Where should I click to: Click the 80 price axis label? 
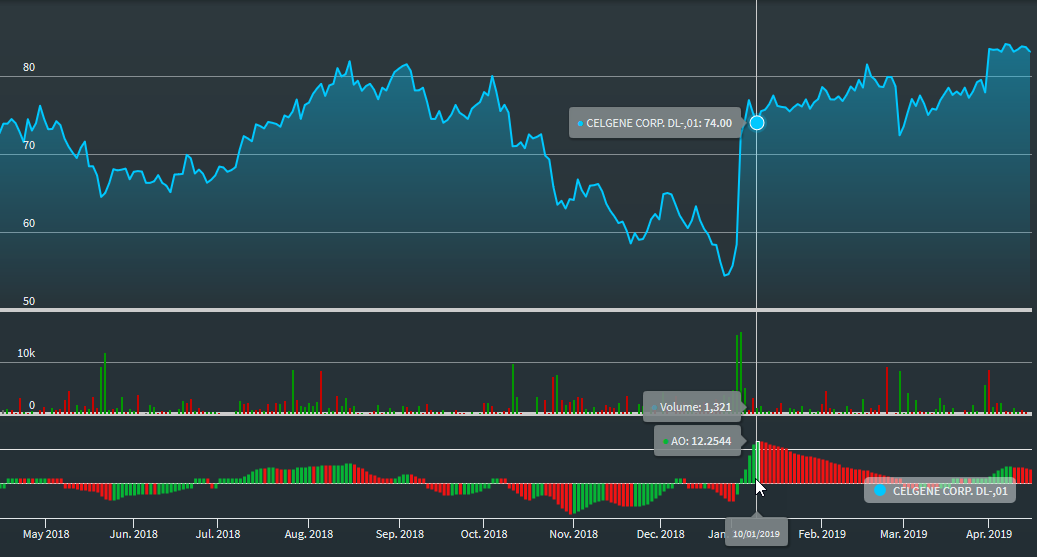(x=29, y=68)
